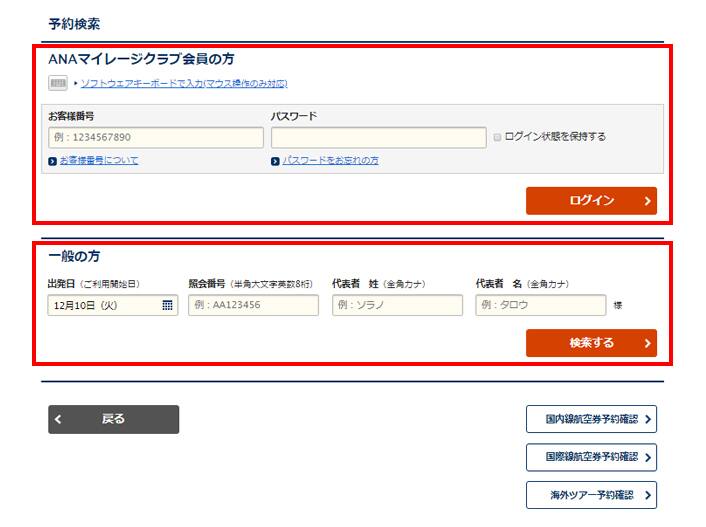Click chevron on 国内線航空券予約確認 button
This screenshot has width=706, height=527.
click(x=649, y=419)
